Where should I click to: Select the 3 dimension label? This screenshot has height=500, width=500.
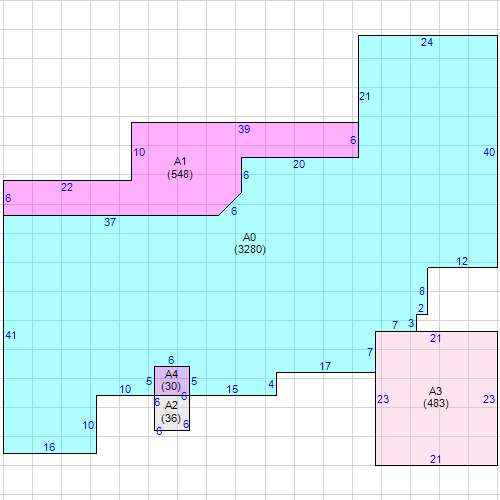[x=411, y=323]
